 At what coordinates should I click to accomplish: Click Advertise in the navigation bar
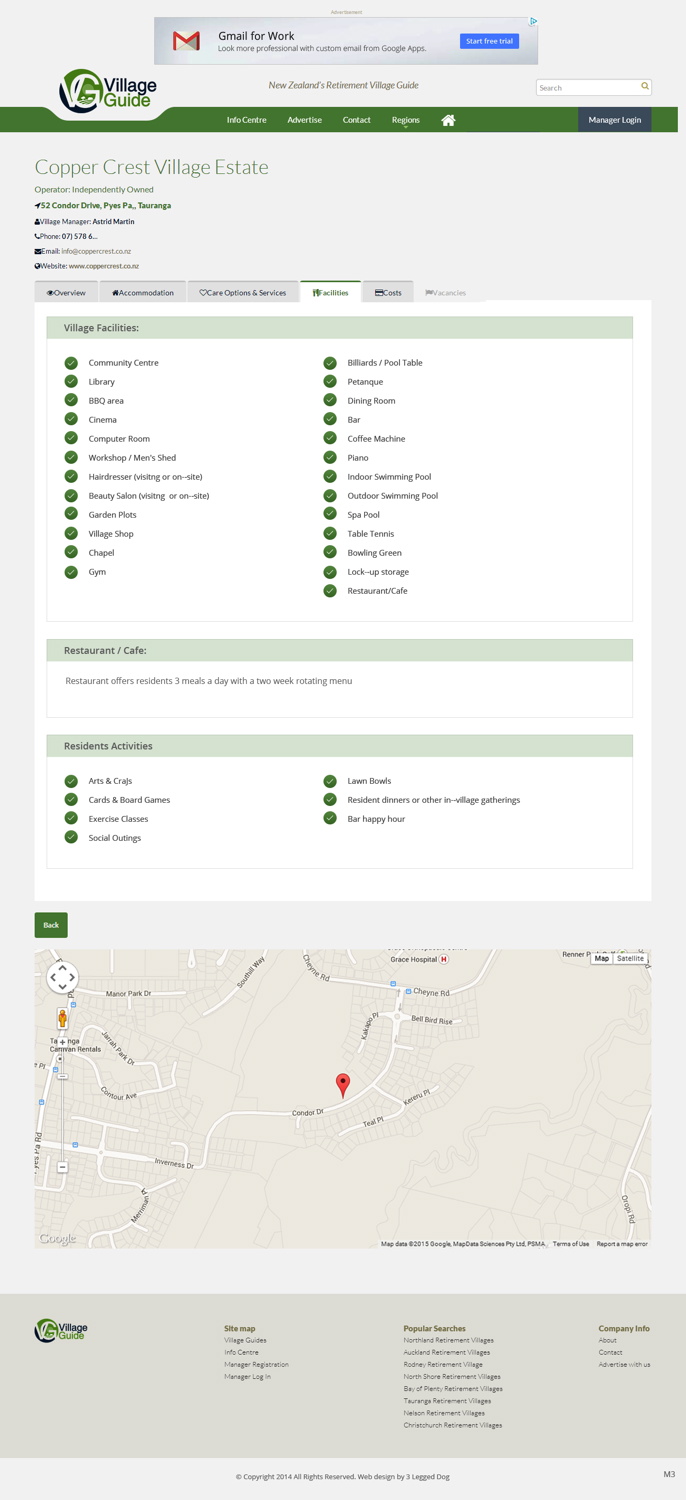(304, 120)
